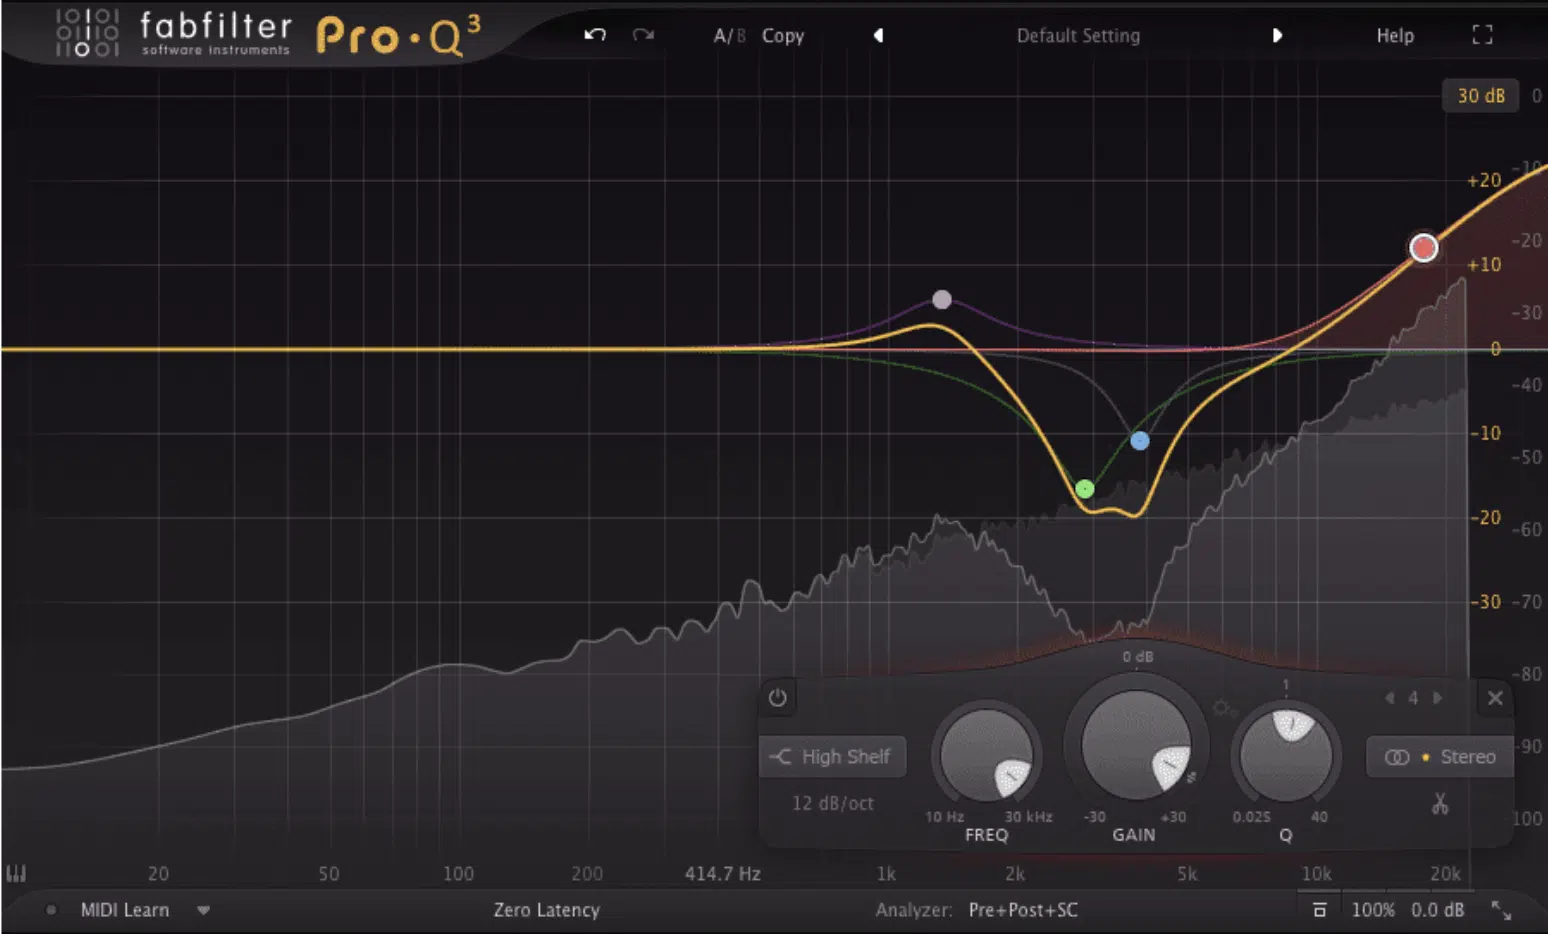Open the Zero Latency processing mode menu
The image size is (1548, 934).
coord(547,910)
